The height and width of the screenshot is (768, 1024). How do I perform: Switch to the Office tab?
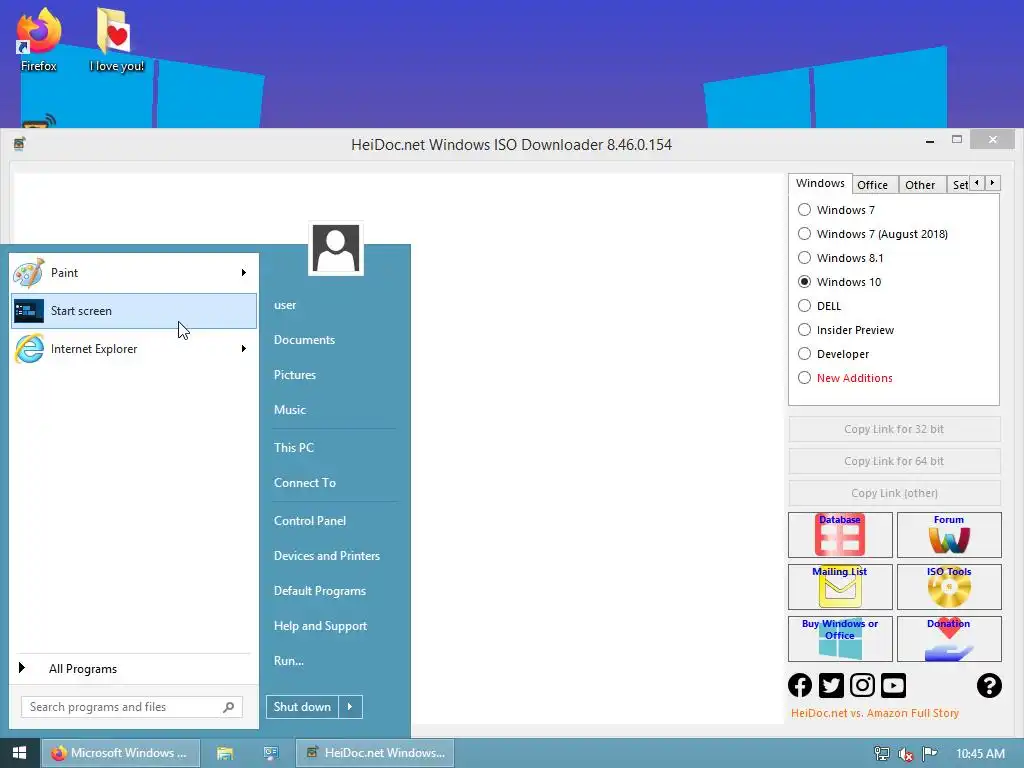click(x=872, y=185)
